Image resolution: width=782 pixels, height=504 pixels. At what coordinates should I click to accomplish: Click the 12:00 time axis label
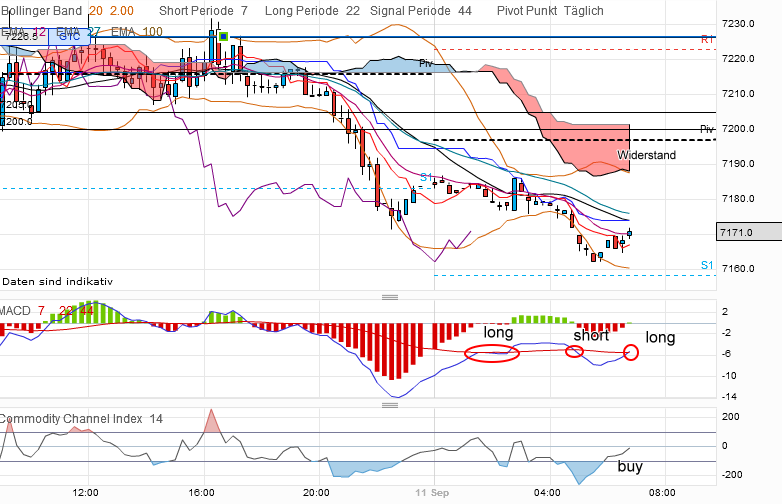(x=85, y=493)
